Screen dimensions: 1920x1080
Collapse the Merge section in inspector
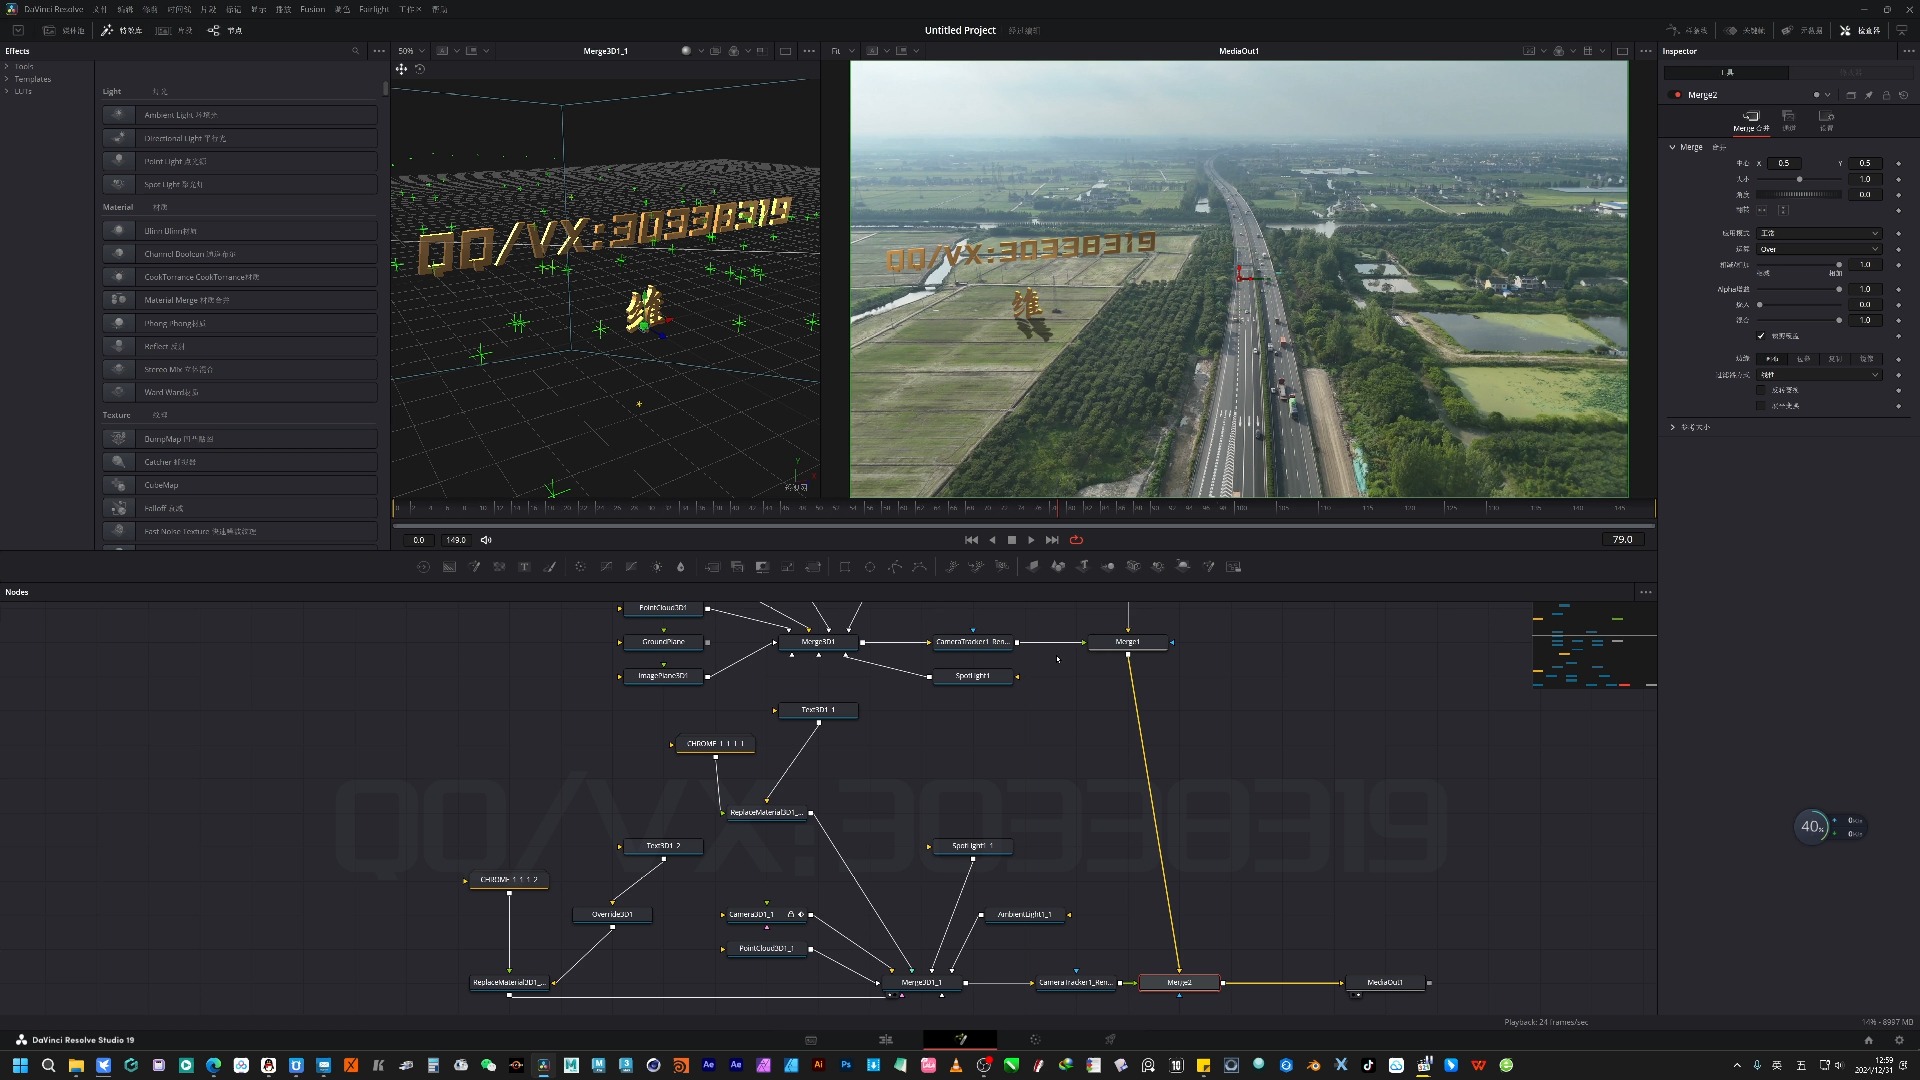[1672, 147]
